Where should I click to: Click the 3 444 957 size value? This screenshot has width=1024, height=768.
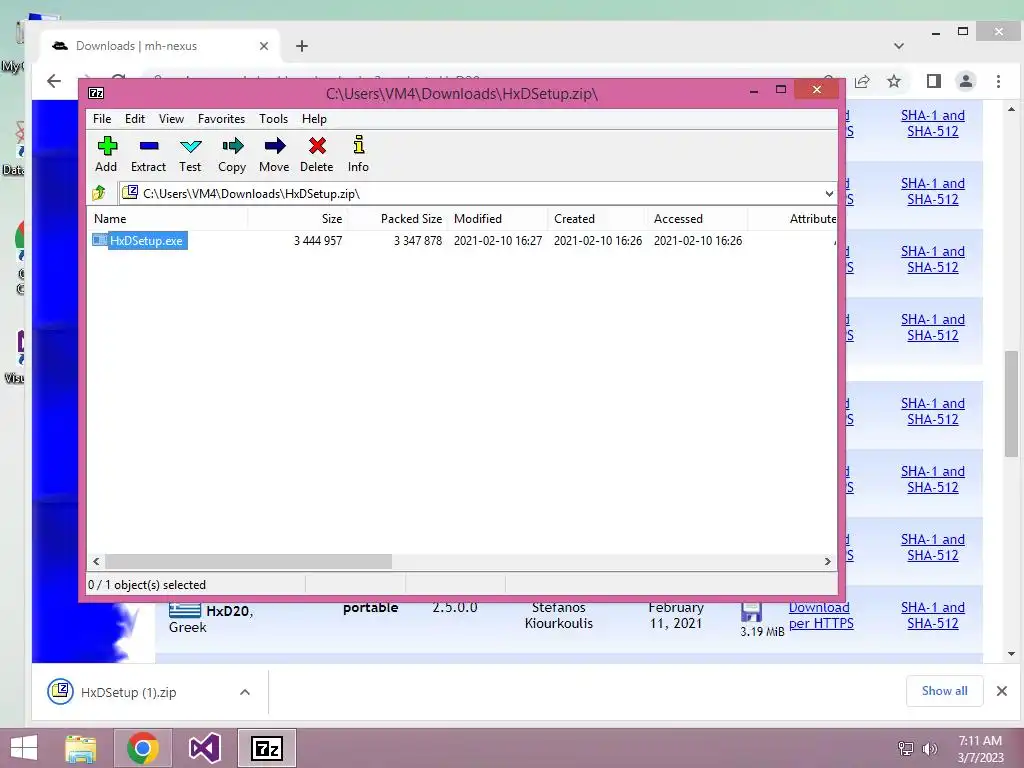click(318, 241)
